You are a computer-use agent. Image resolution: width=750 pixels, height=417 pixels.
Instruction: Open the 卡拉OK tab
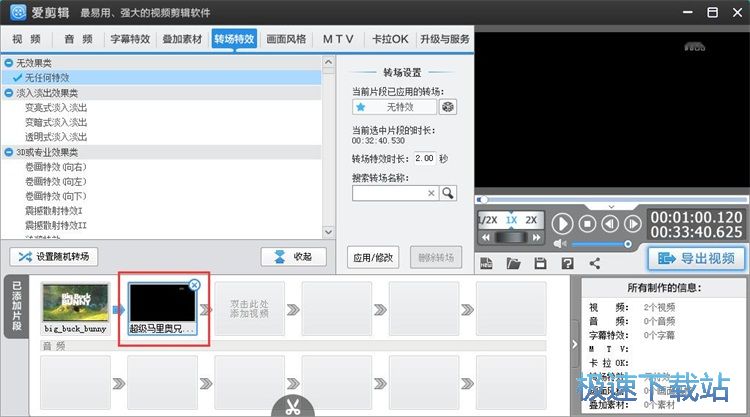(x=390, y=39)
